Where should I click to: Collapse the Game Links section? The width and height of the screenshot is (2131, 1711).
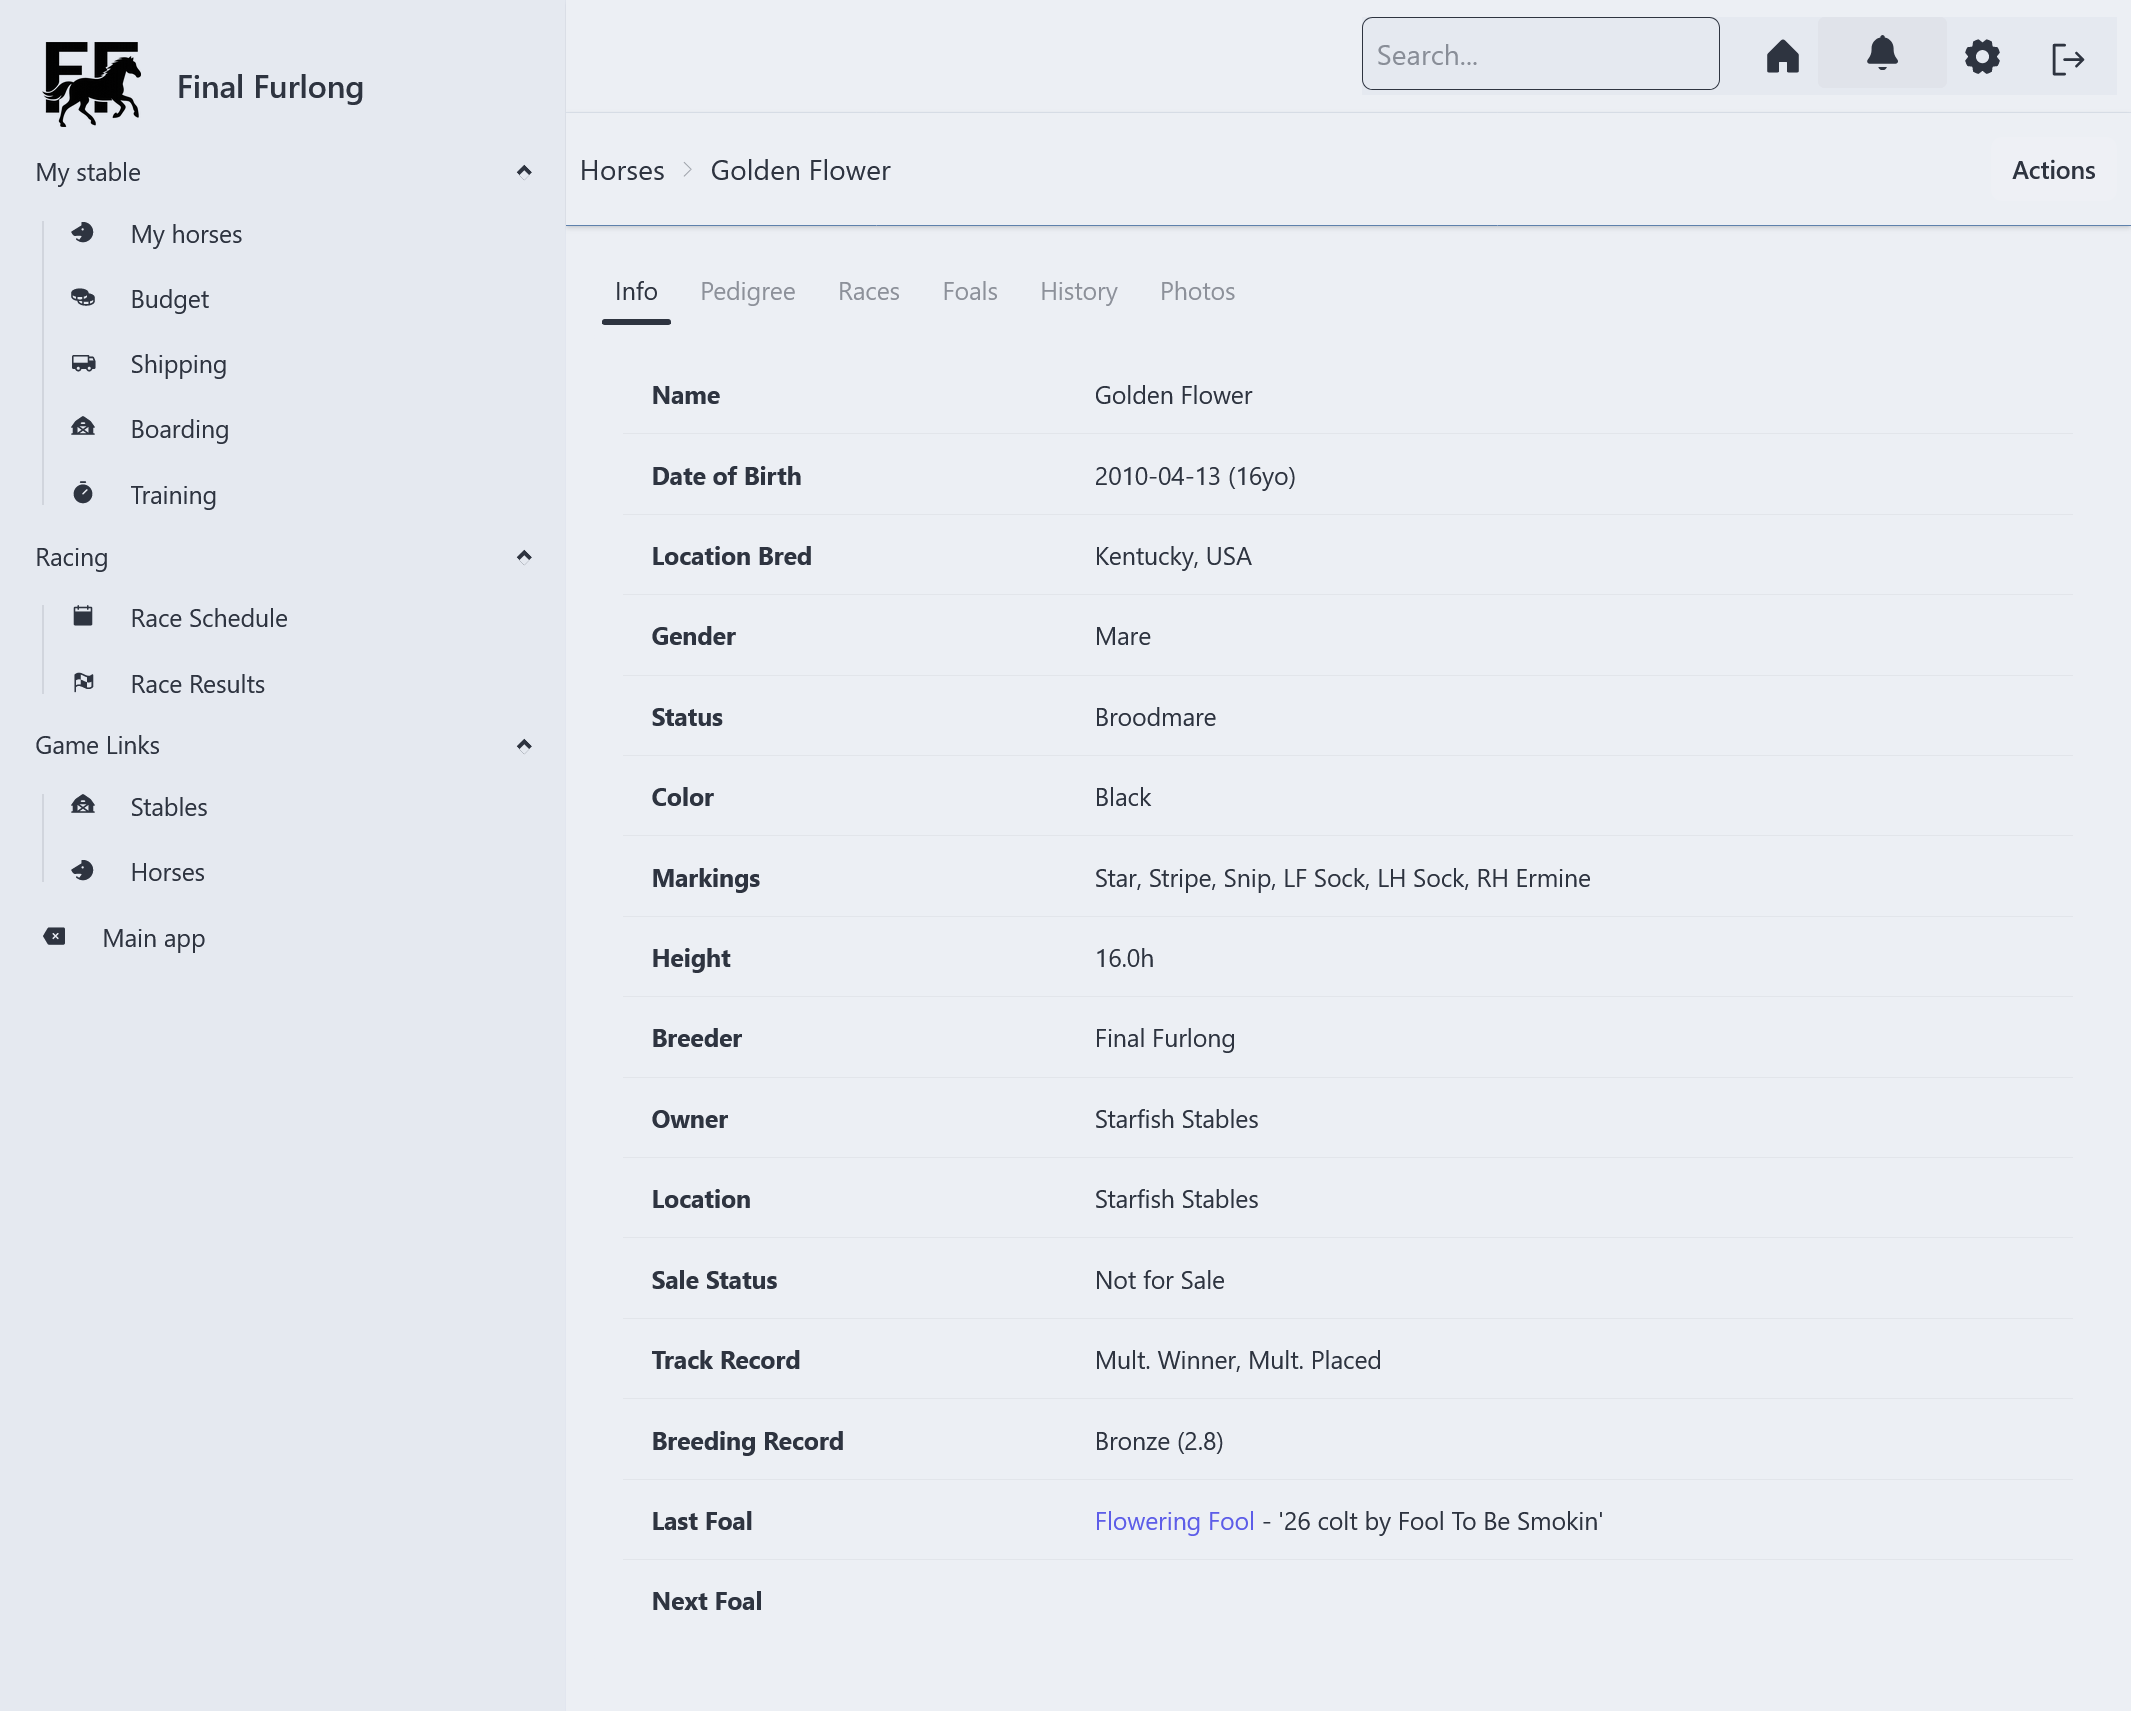click(x=523, y=745)
